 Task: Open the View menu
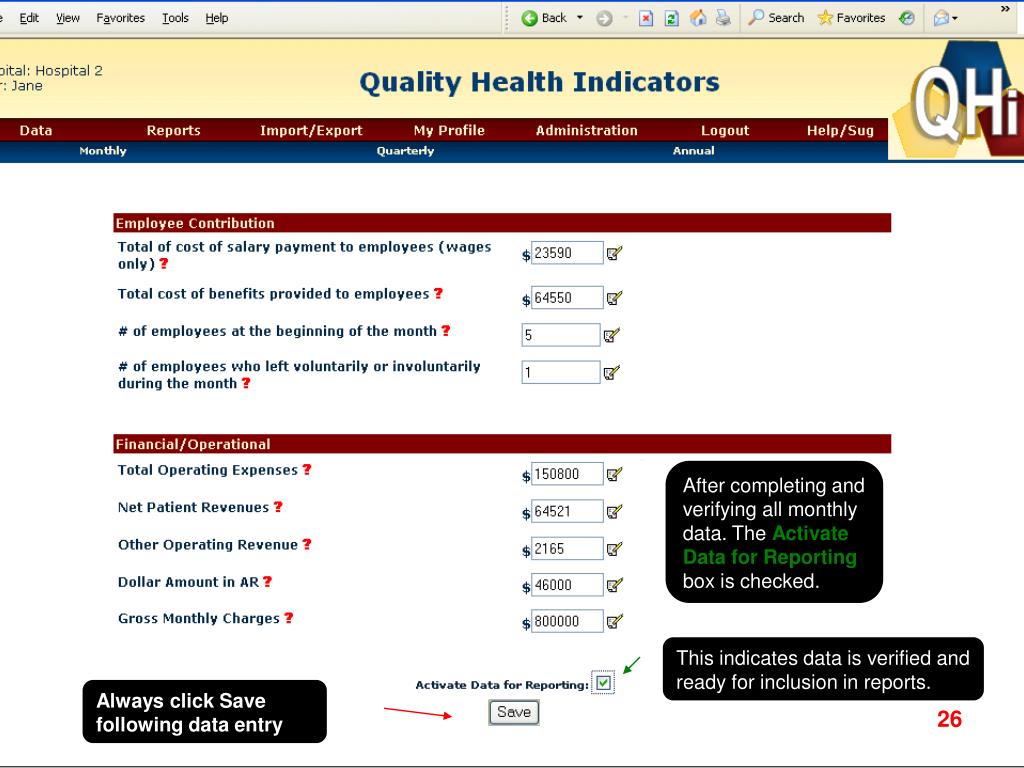coord(67,18)
